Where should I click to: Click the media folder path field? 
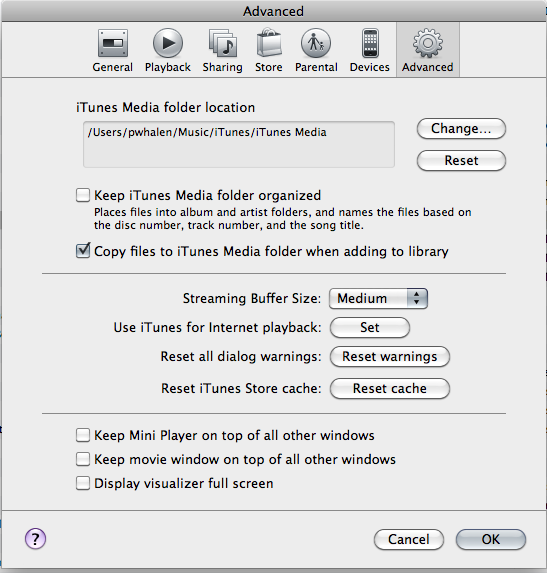pyautogui.click(x=239, y=145)
